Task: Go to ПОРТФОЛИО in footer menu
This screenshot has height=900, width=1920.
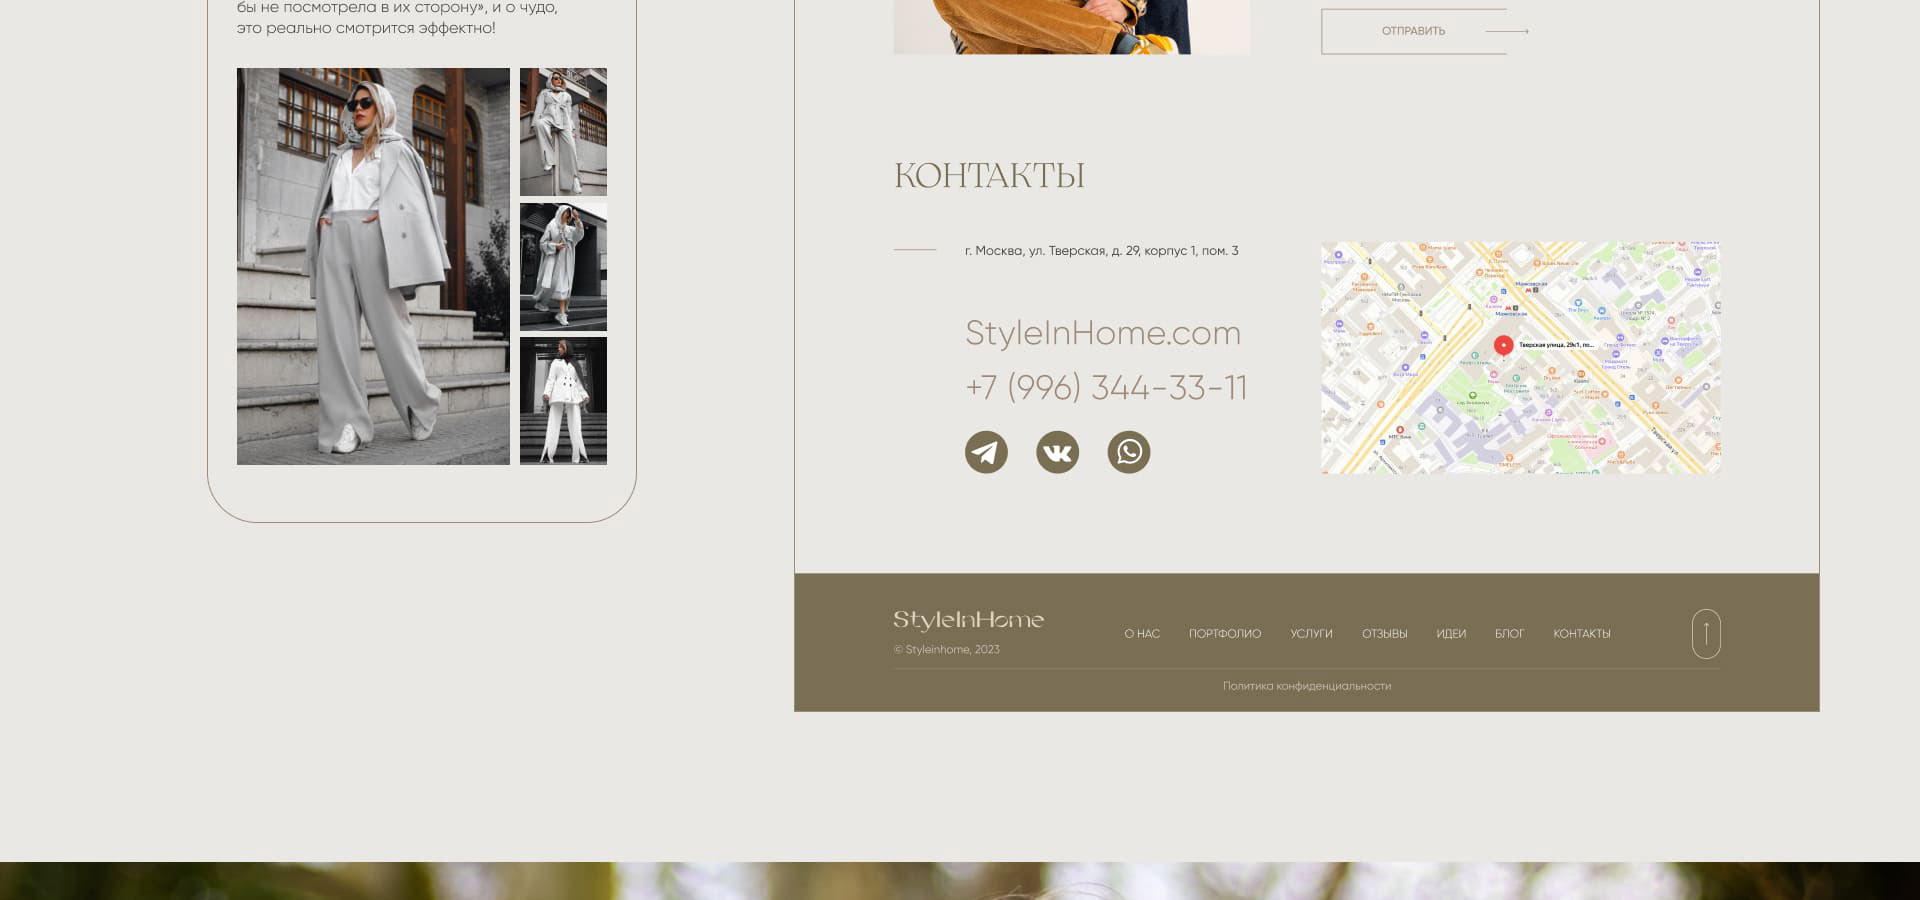Action: (1225, 634)
